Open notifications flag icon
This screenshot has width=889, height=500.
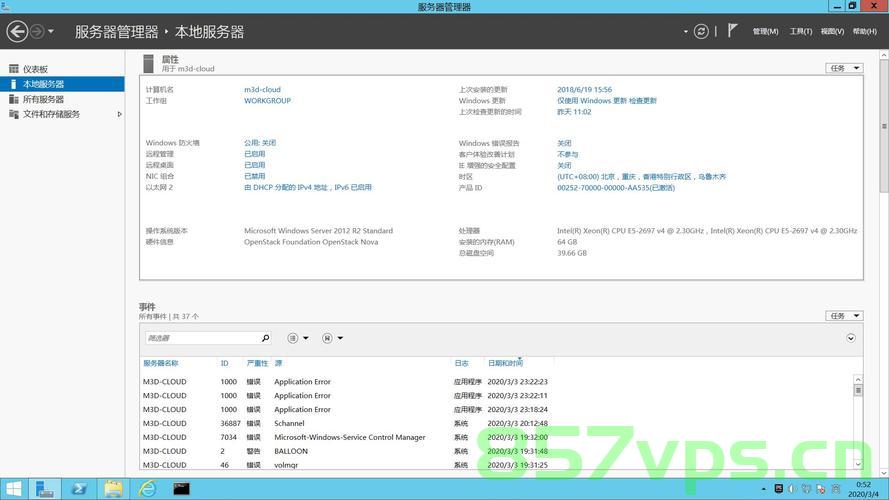(732, 31)
